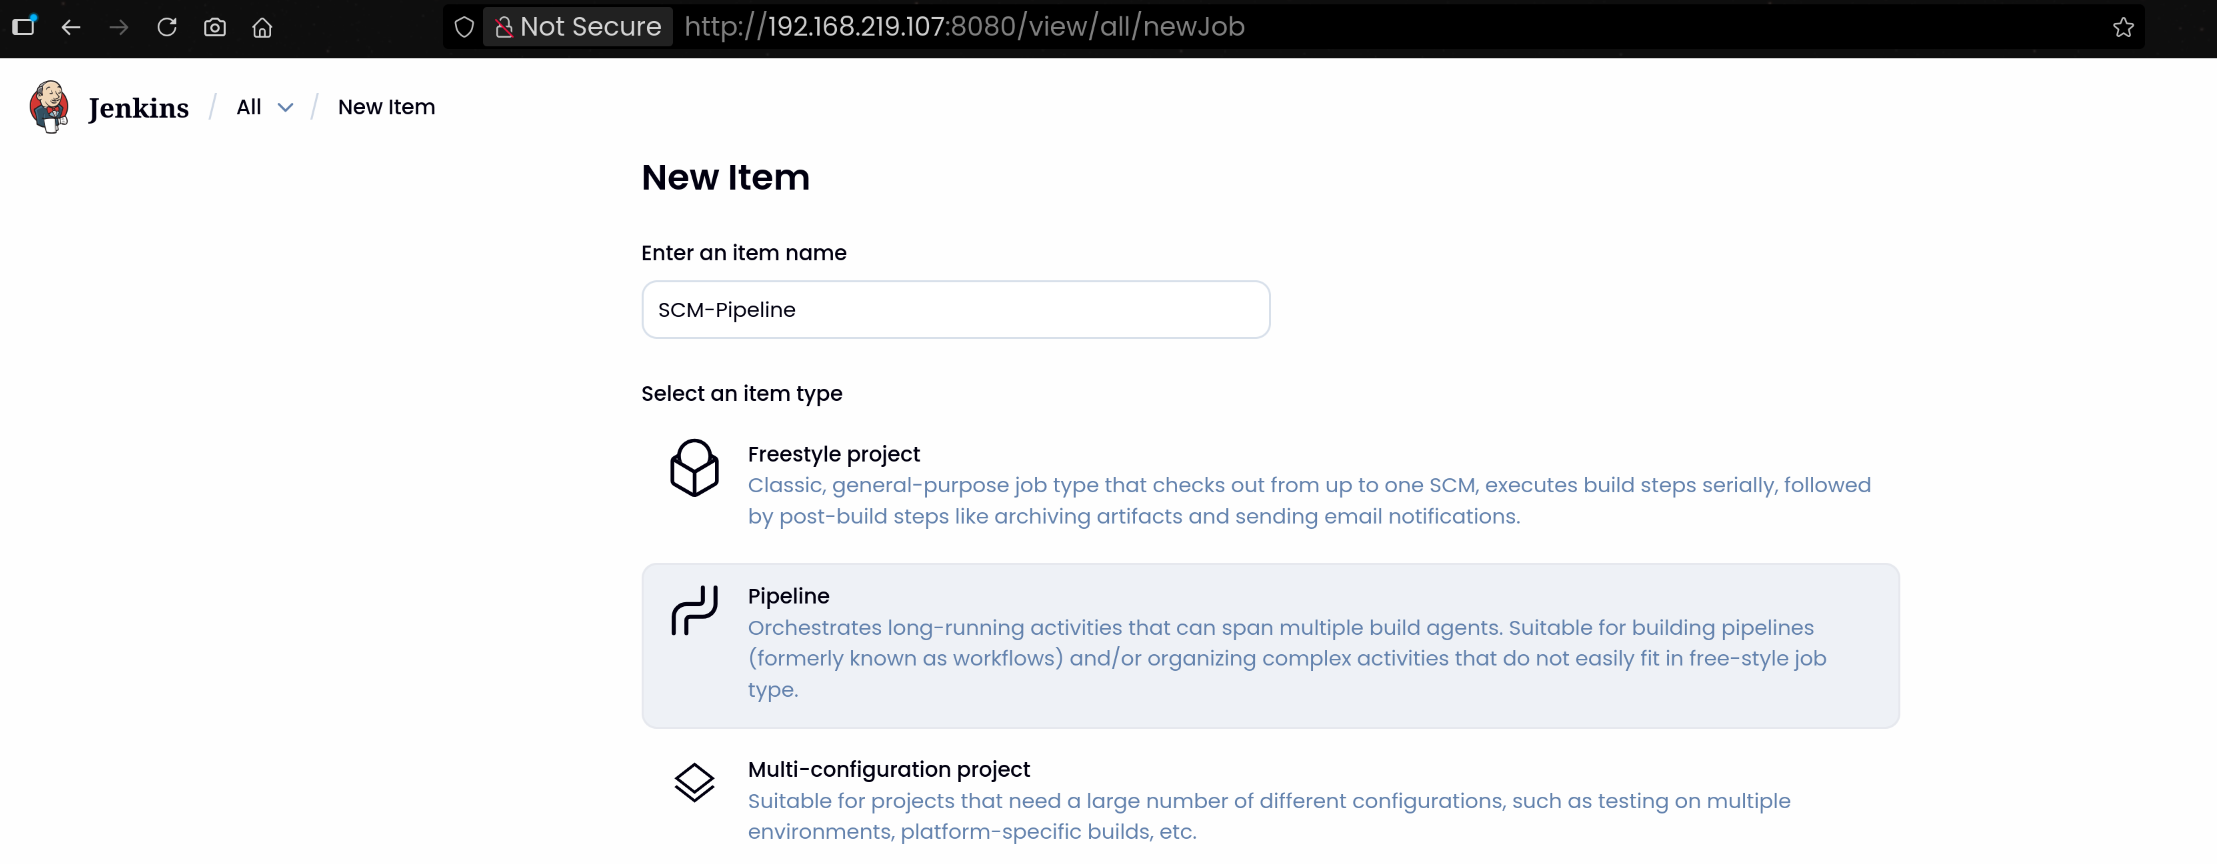This screenshot has width=2217, height=864.
Task: Click the New Item page heading
Action: [726, 177]
